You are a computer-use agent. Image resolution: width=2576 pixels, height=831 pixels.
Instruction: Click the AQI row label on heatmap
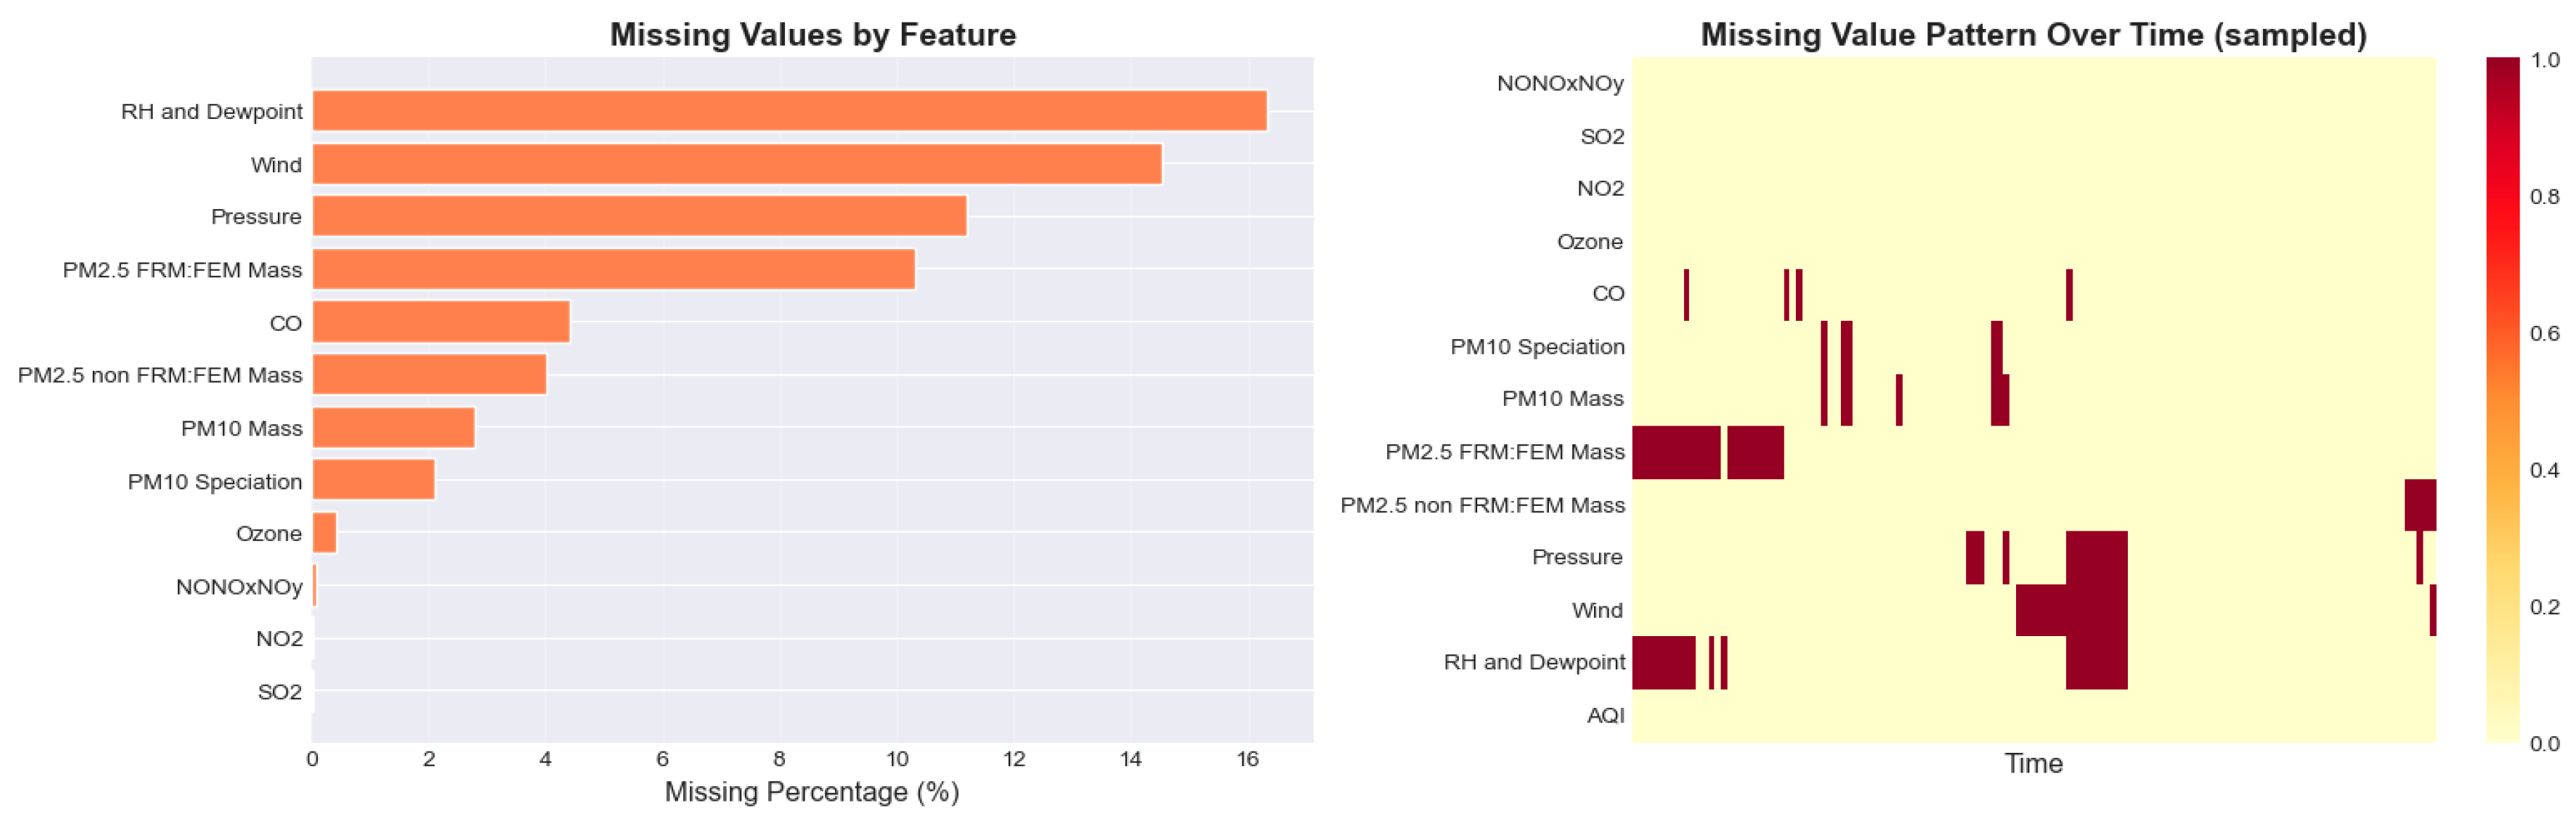1605,716
